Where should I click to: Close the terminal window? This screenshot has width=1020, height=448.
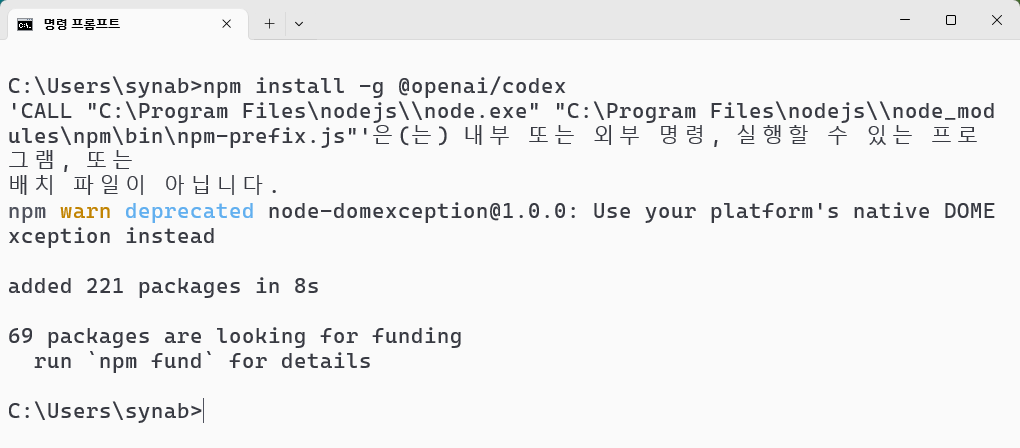996,20
